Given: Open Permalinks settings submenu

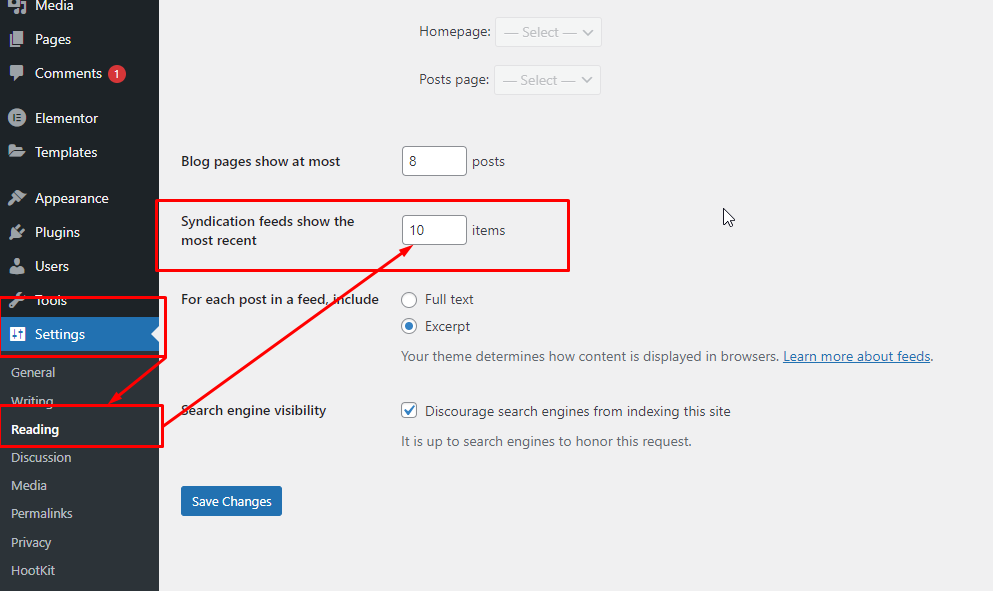Looking at the screenshot, I should coord(42,514).
